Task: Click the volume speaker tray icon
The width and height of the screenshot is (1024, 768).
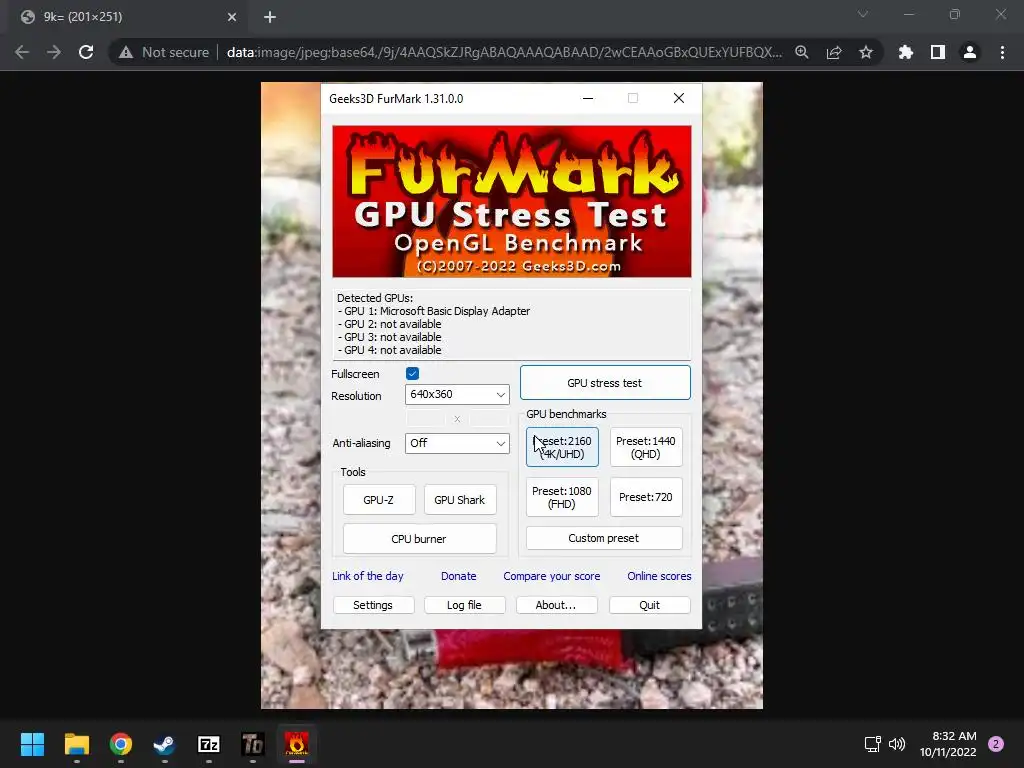Action: tap(897, 744)
